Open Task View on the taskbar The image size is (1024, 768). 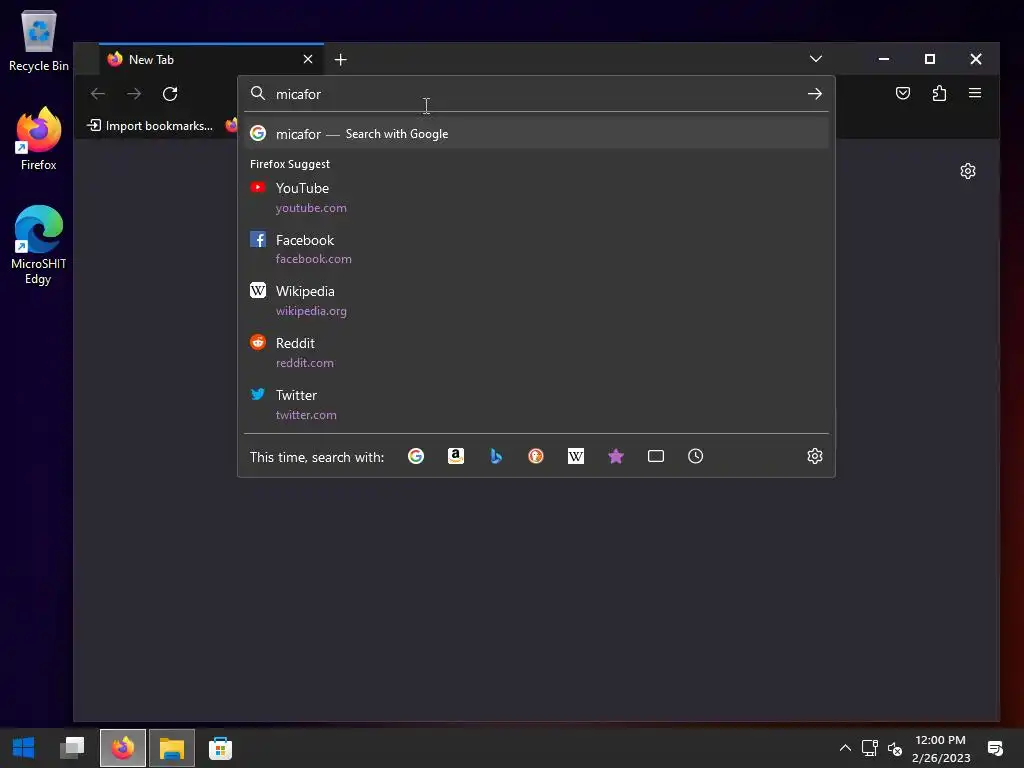pos(72,748)
